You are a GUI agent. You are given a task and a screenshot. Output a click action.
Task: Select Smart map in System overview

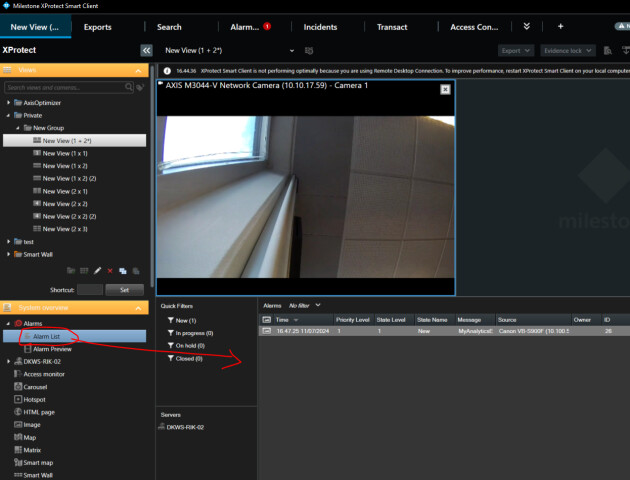pos(40,463)
